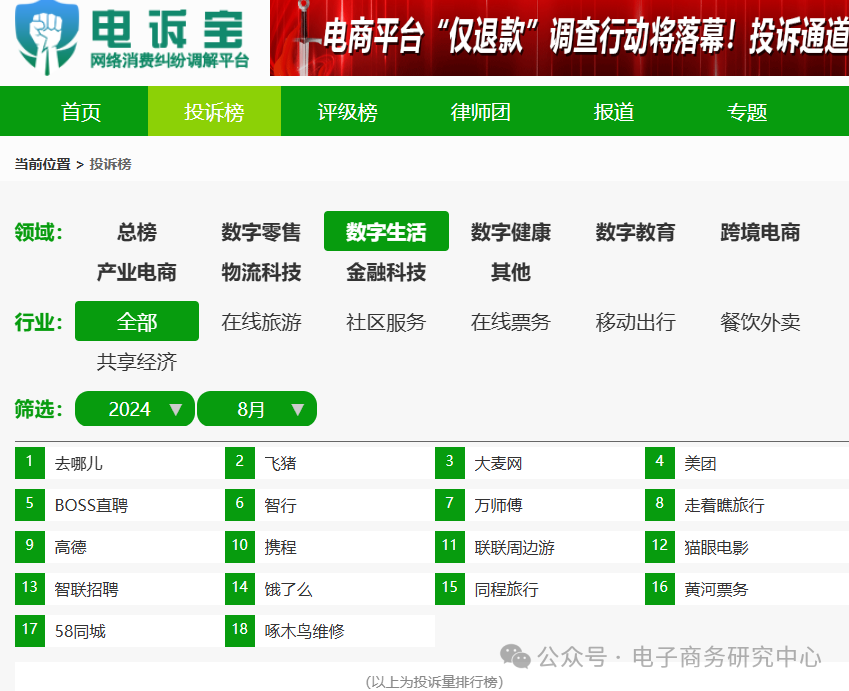This screenshot has height=691, width=849.
Task: Click the highlighted 数字生活 filter button
Action: [386, 231]
